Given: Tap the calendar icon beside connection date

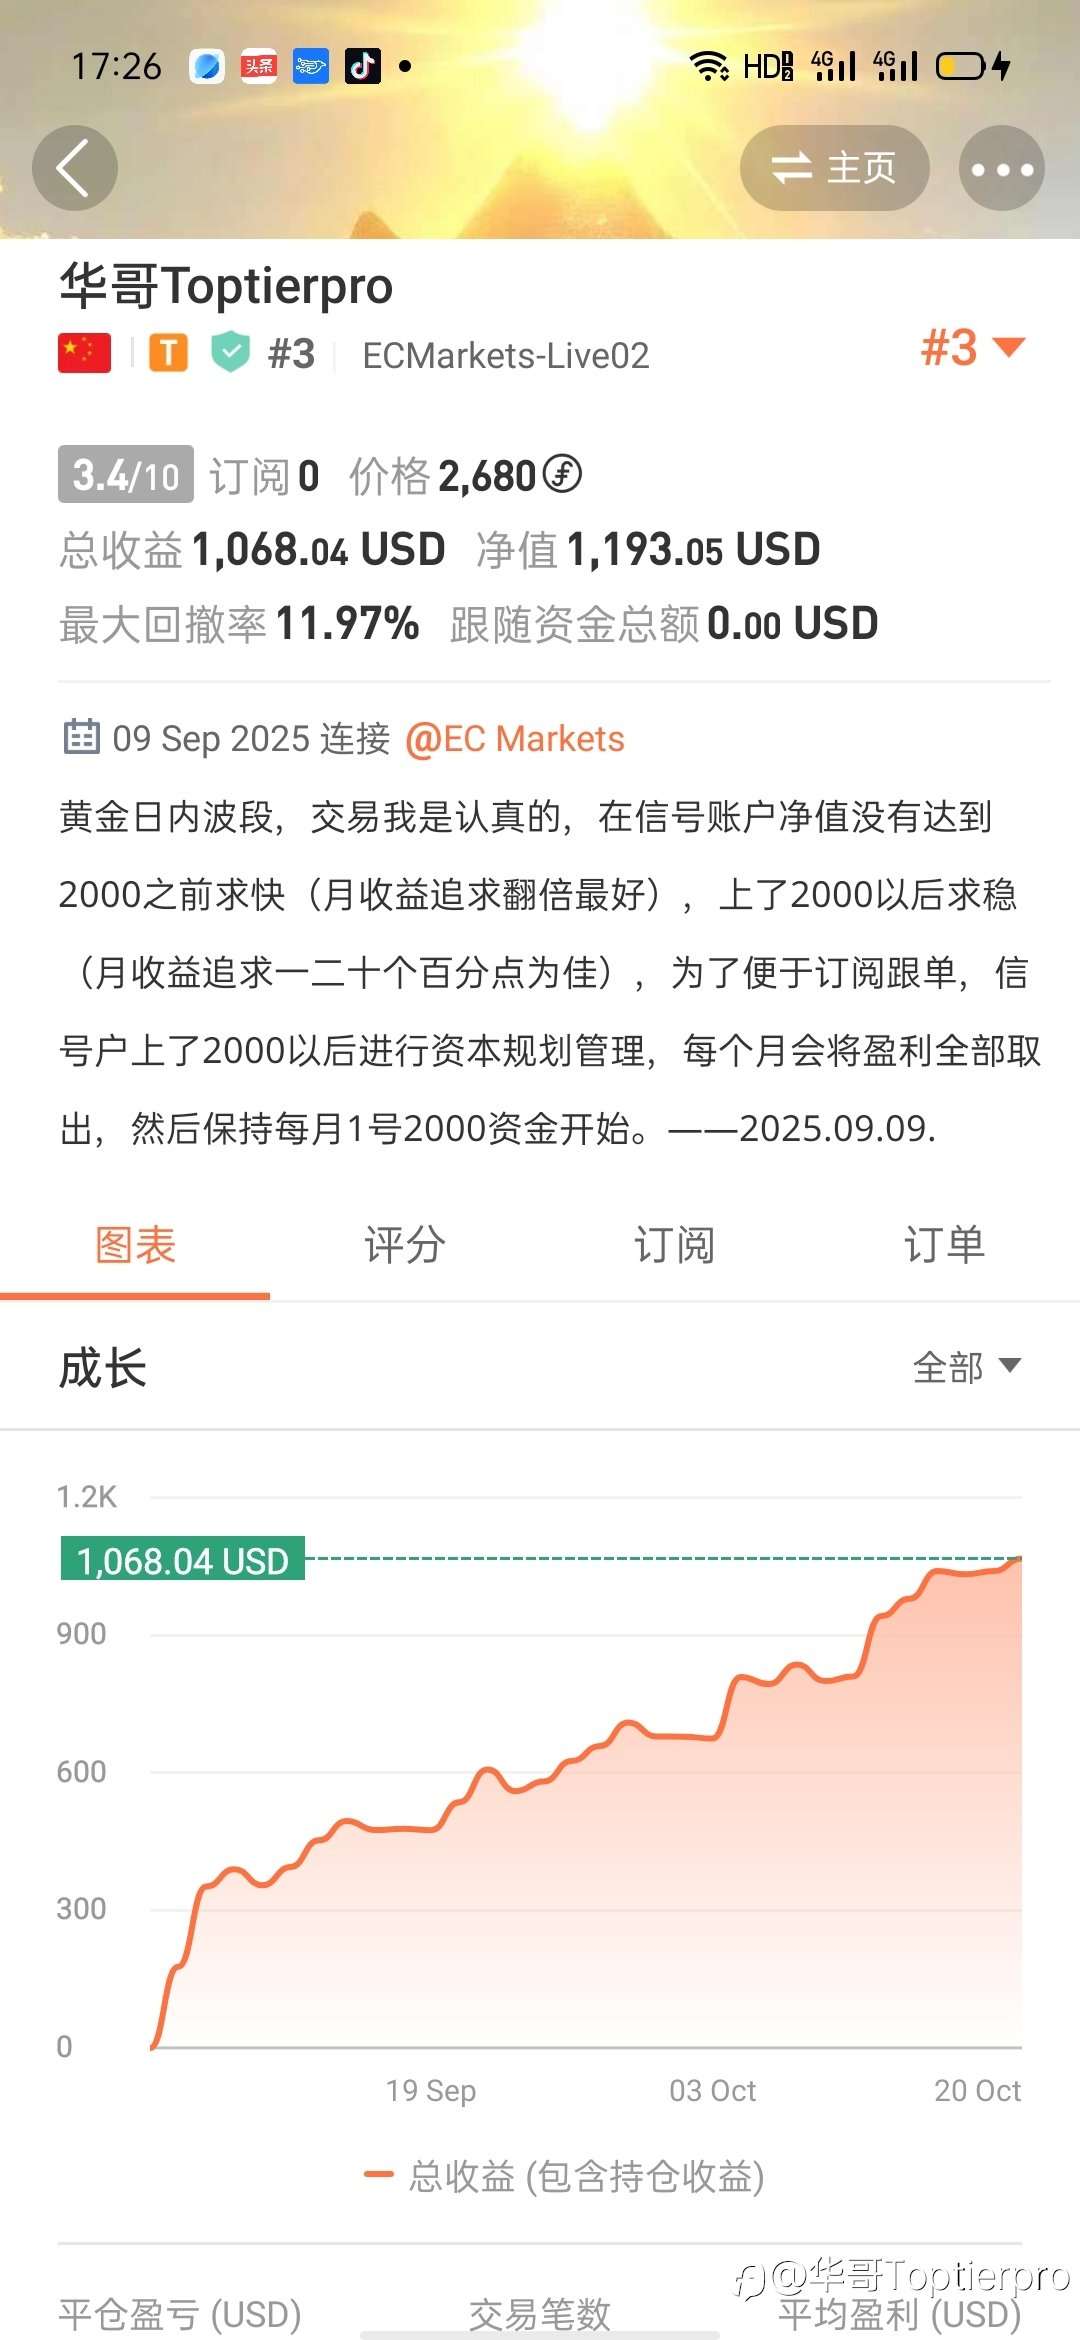Looking at the screenshot, I should pyautogui.click(x=81, y=738).
